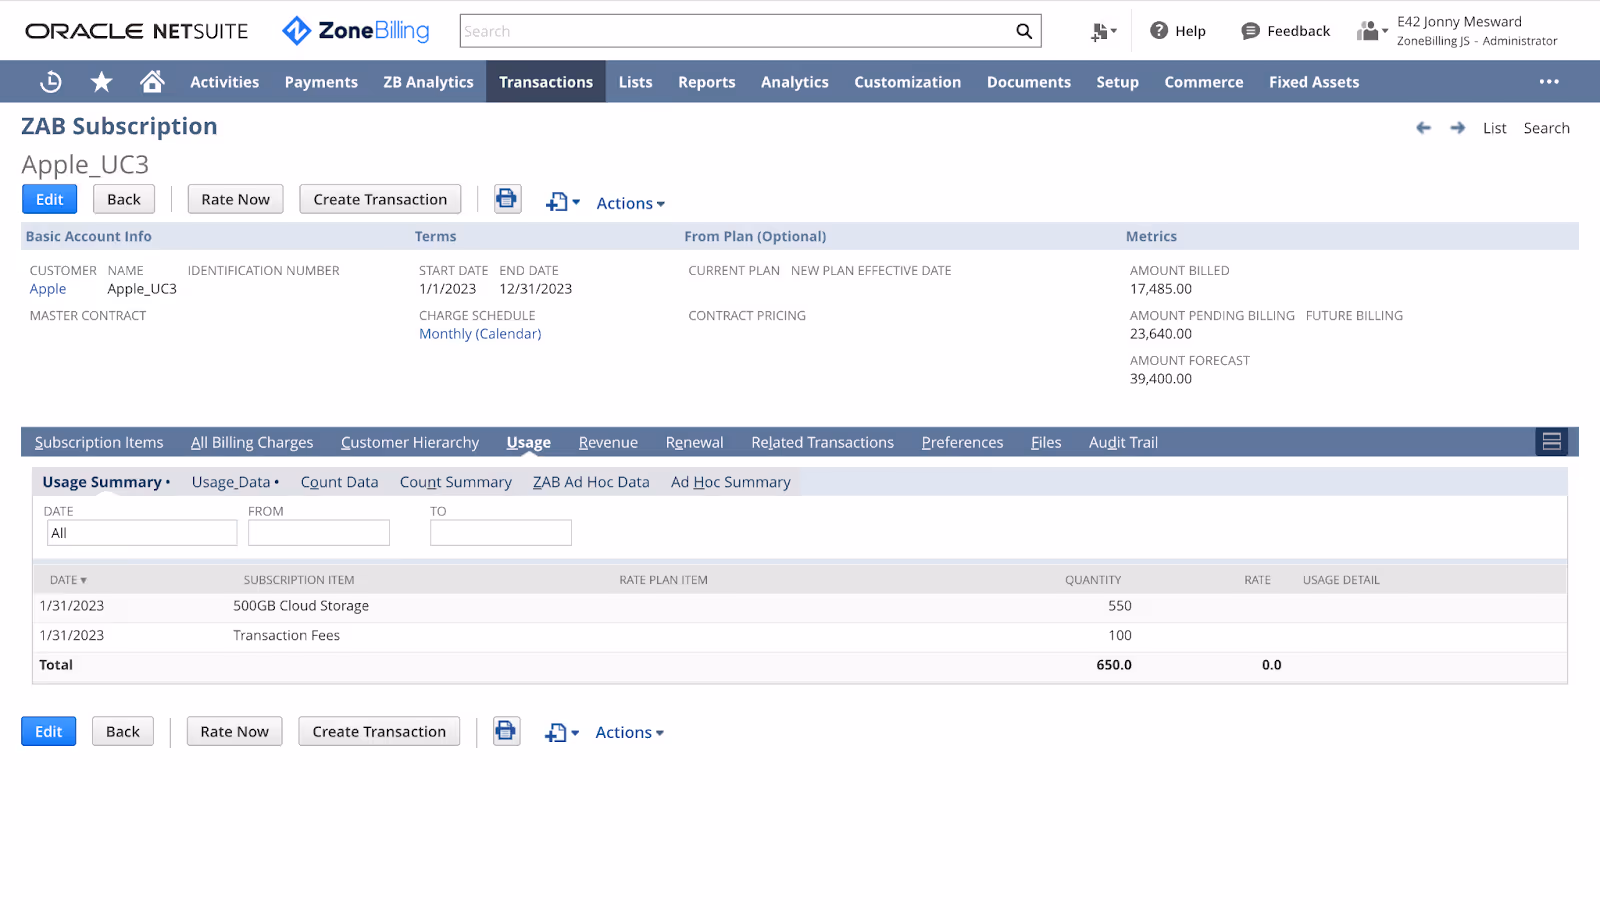Open the Lists menu
Image resolution: width=1600 pixels, height=910 pixels.
point(635,82)
